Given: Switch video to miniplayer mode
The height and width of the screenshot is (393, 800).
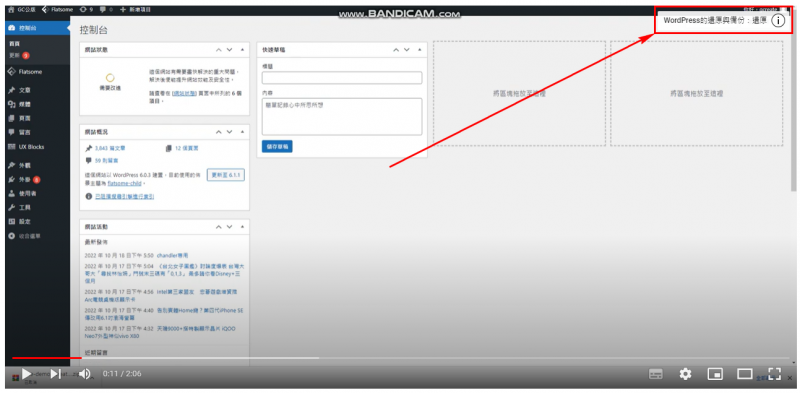Looking at the screenshot, I should click(x=715, y=374).
